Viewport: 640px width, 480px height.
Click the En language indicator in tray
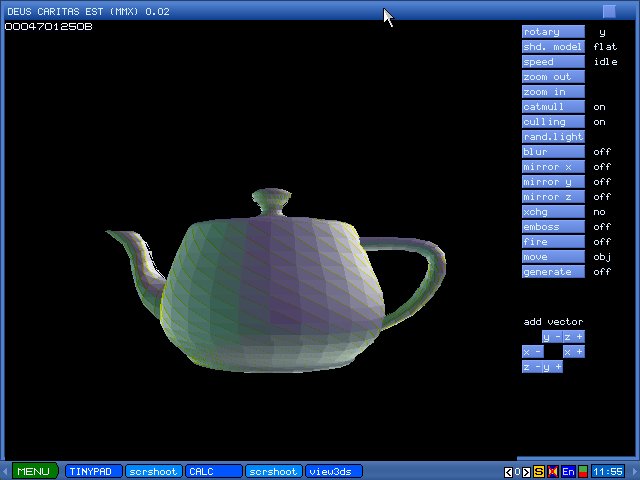click(568, 471)
